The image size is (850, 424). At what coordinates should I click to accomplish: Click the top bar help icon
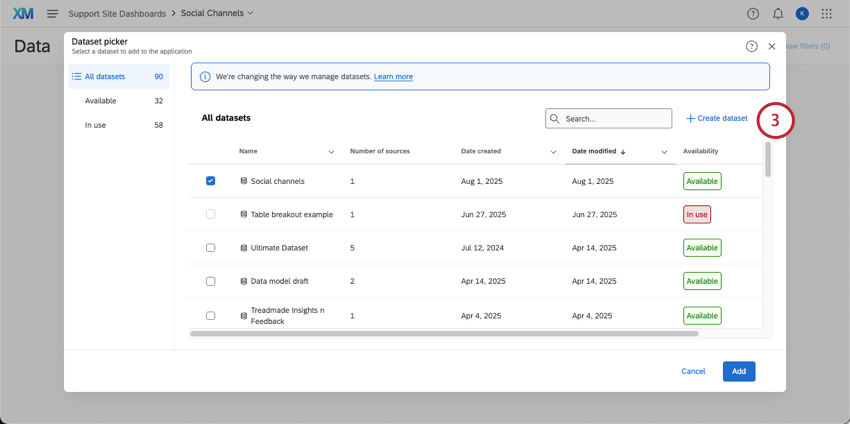click(753, 13)
